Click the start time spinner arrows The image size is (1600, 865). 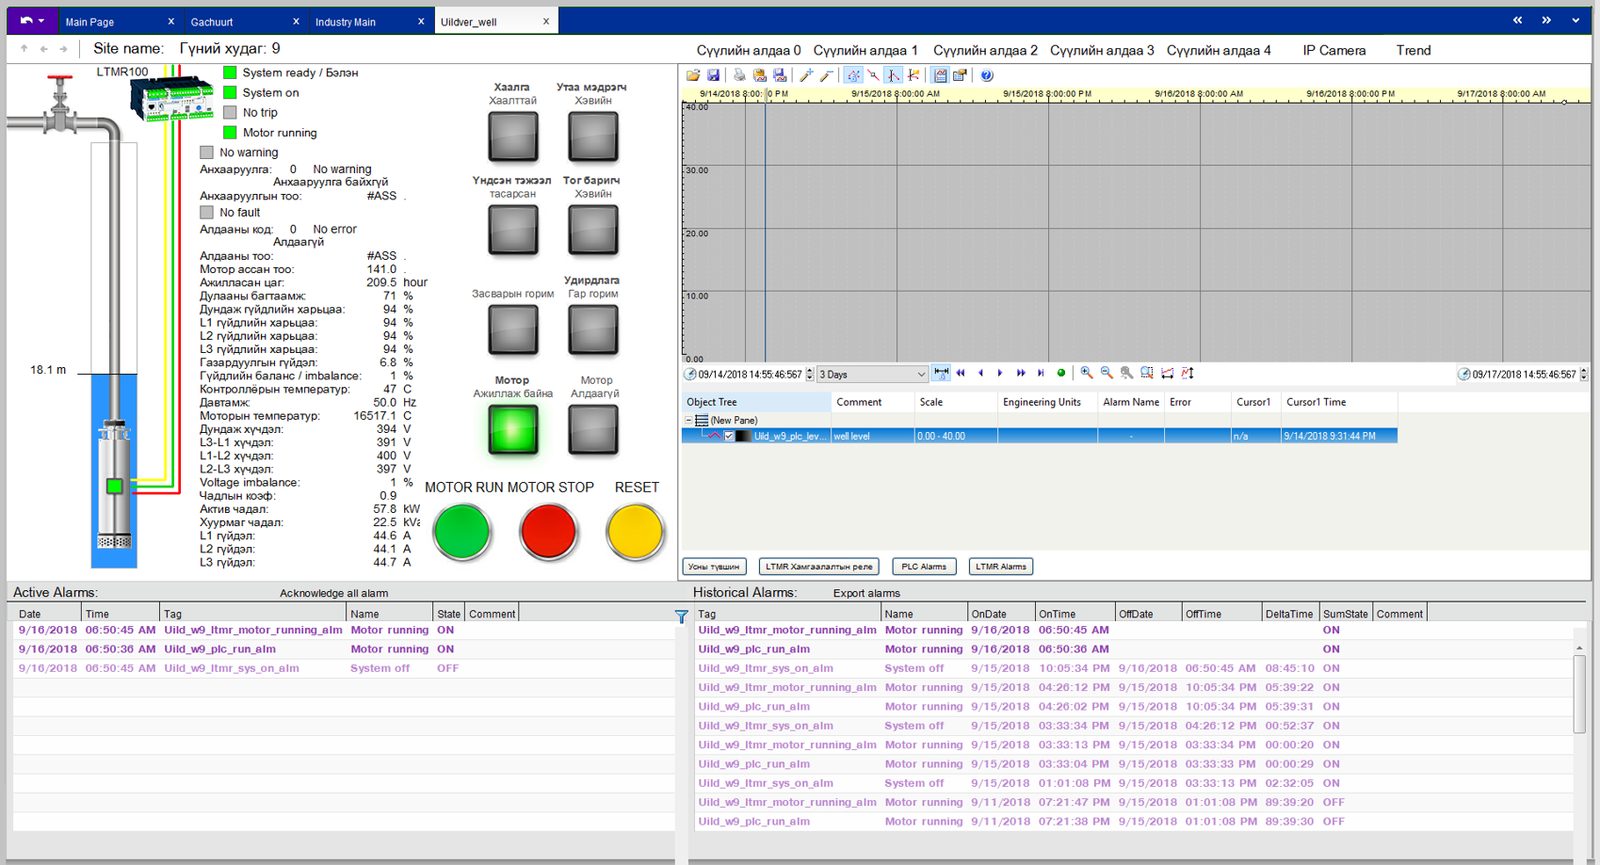810,374
